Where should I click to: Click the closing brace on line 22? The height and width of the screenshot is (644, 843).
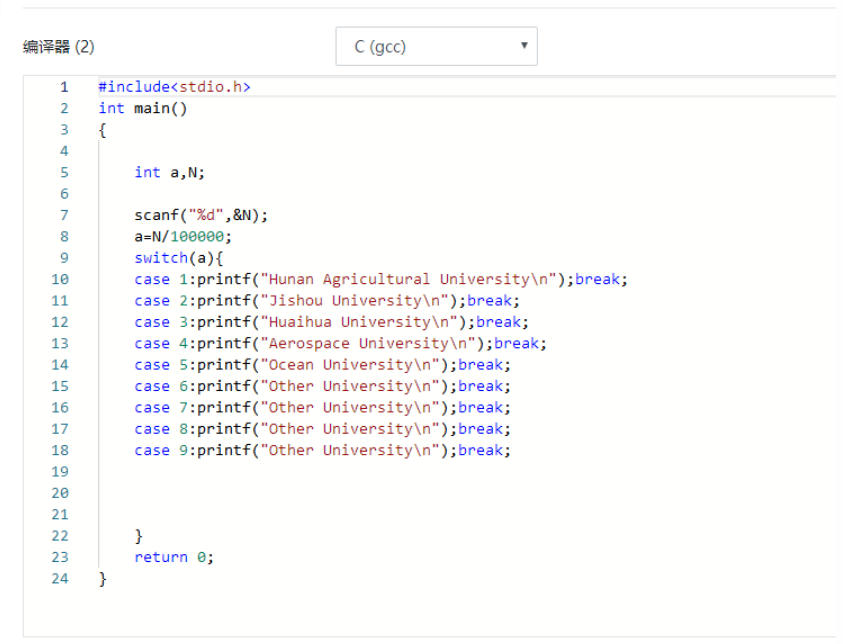point(139,536)
